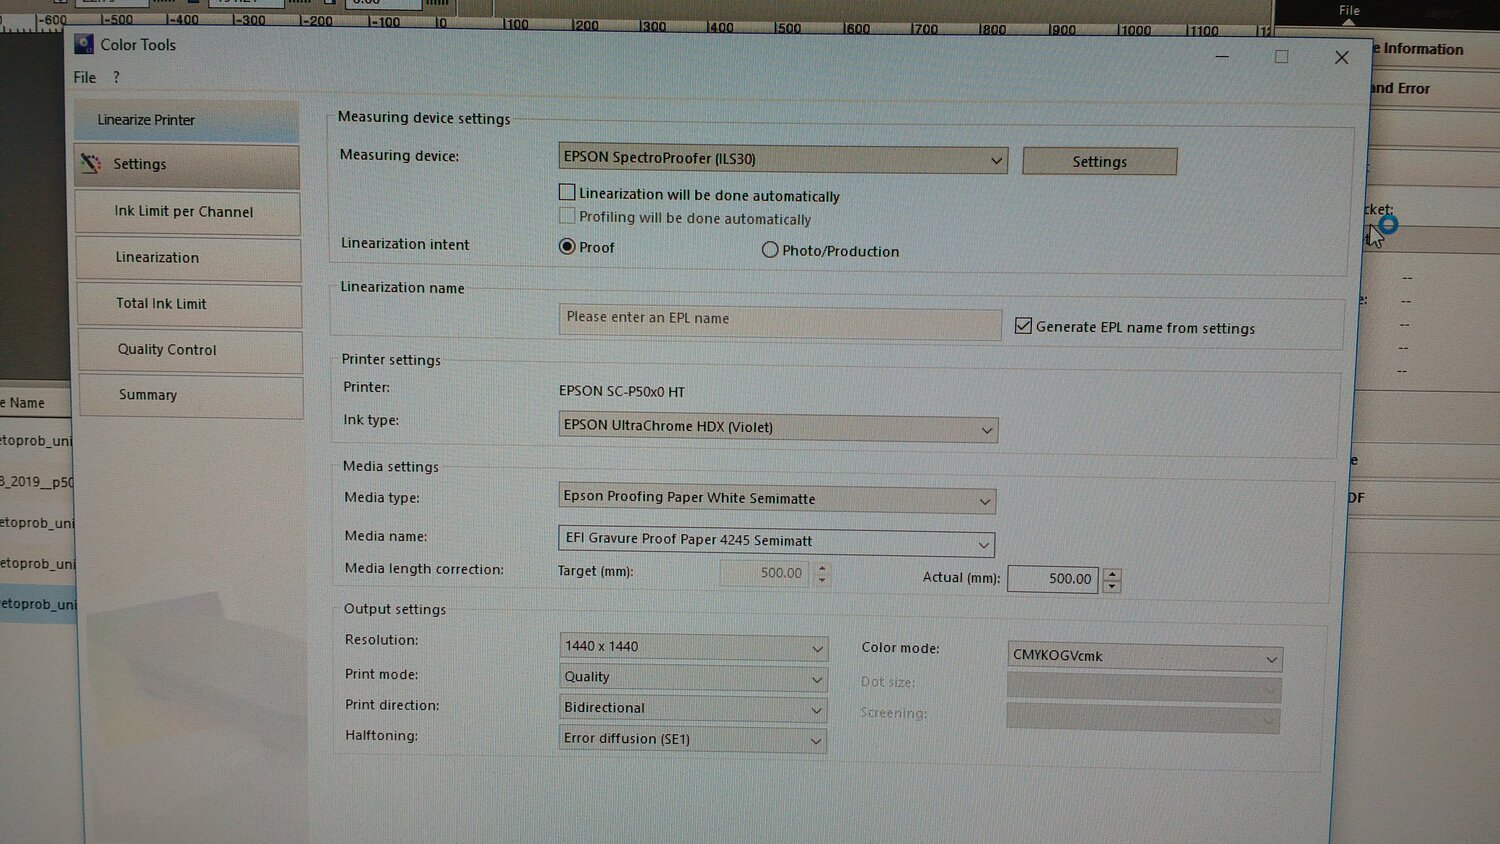Screen dimensions: 1500x844
Task: Open the File menu in Color Tools
Action: [x=85, y=77]
